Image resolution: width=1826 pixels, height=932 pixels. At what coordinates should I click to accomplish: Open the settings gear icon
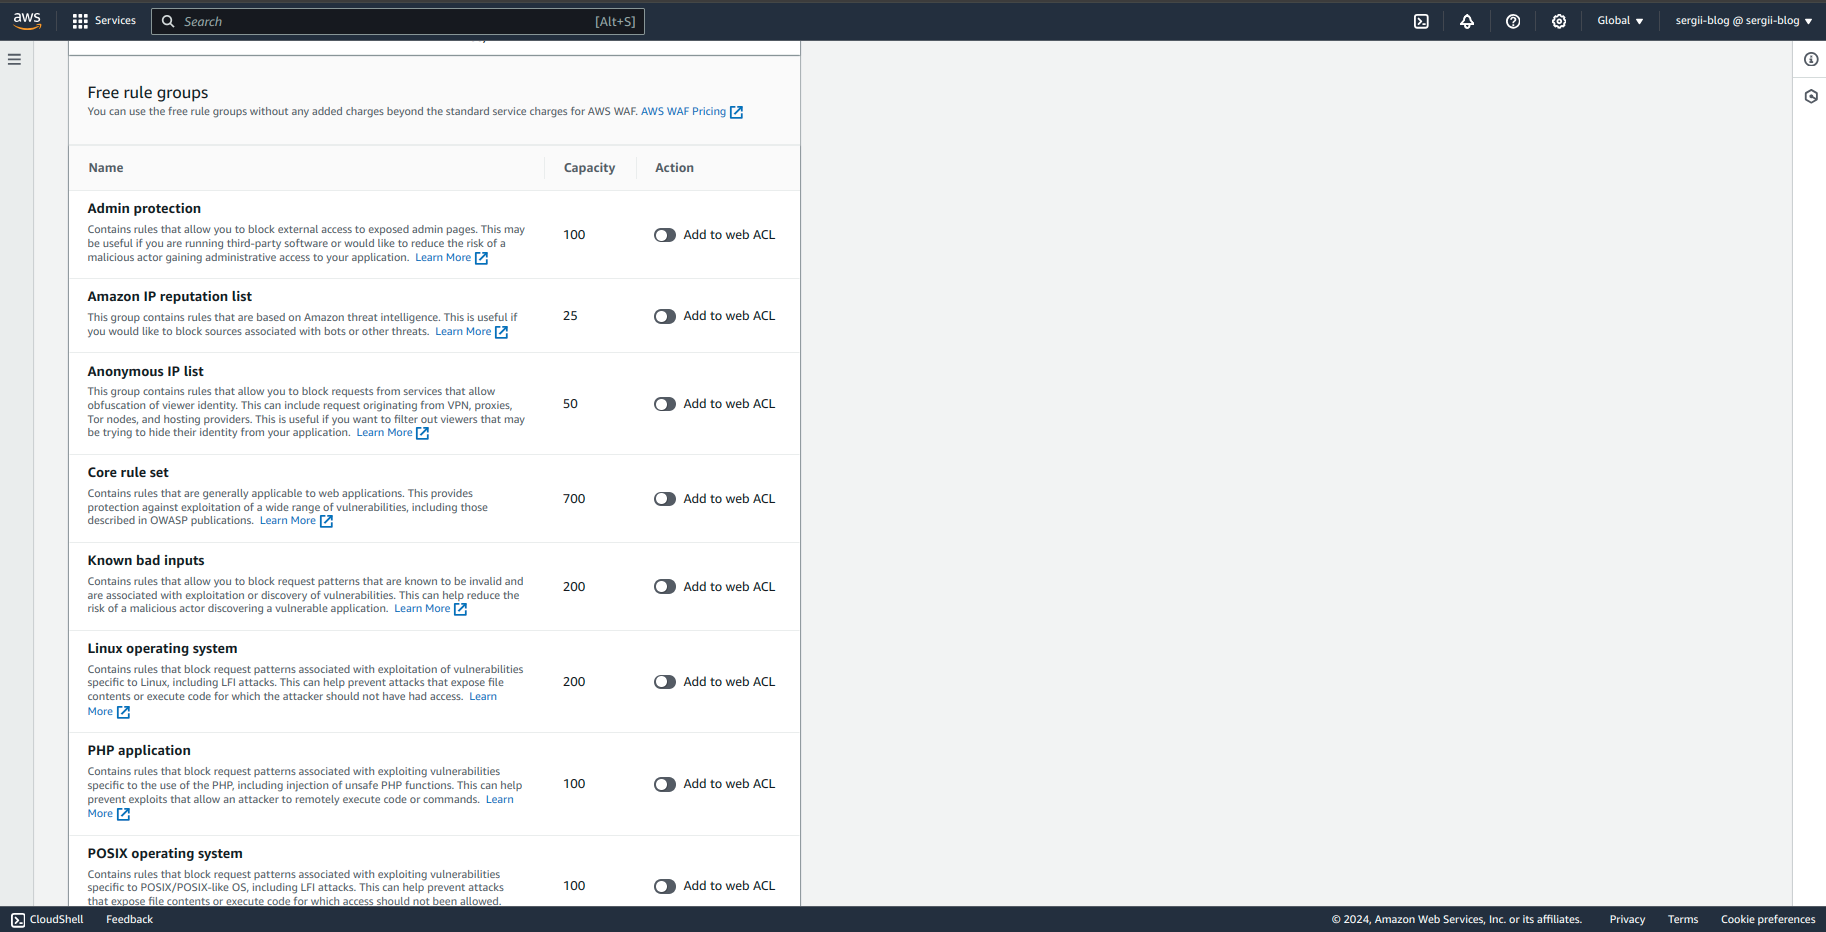(1559, 20)
